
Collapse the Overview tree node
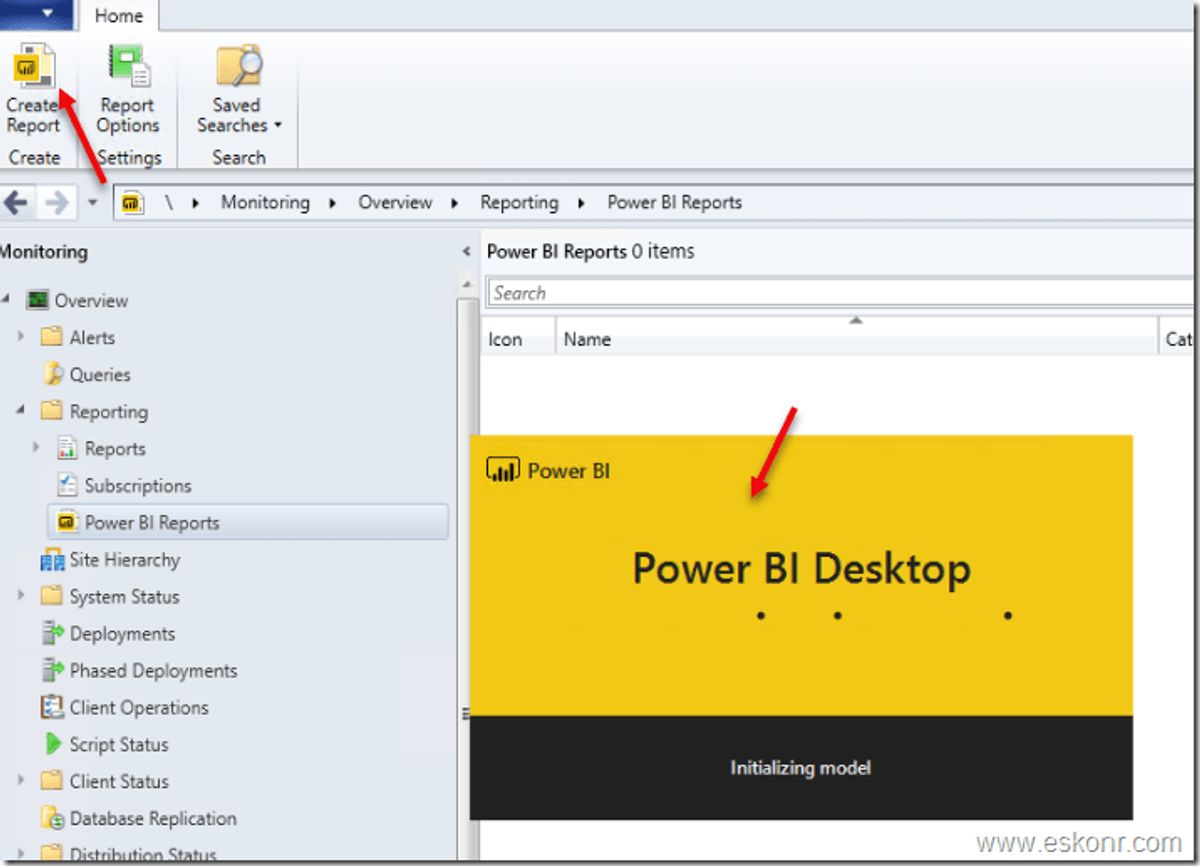7,300
